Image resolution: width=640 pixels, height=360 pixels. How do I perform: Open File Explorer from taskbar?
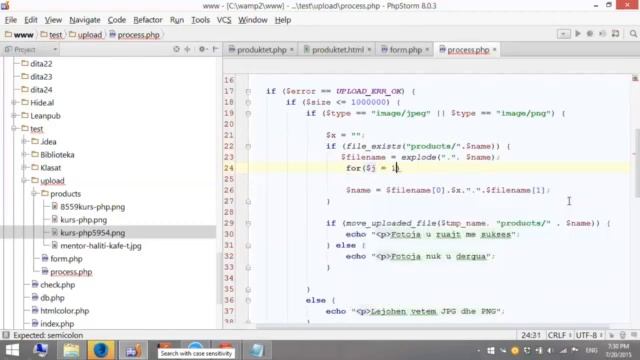click(71, 351)
